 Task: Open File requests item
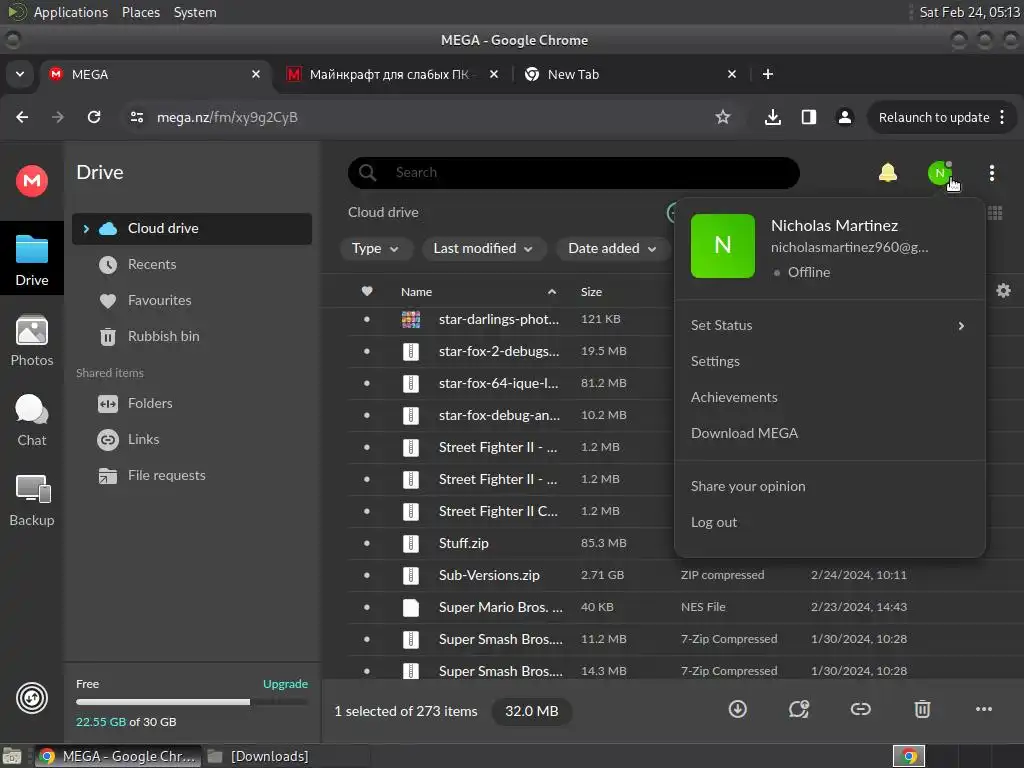pyautogui.click(x=167, y=475)
